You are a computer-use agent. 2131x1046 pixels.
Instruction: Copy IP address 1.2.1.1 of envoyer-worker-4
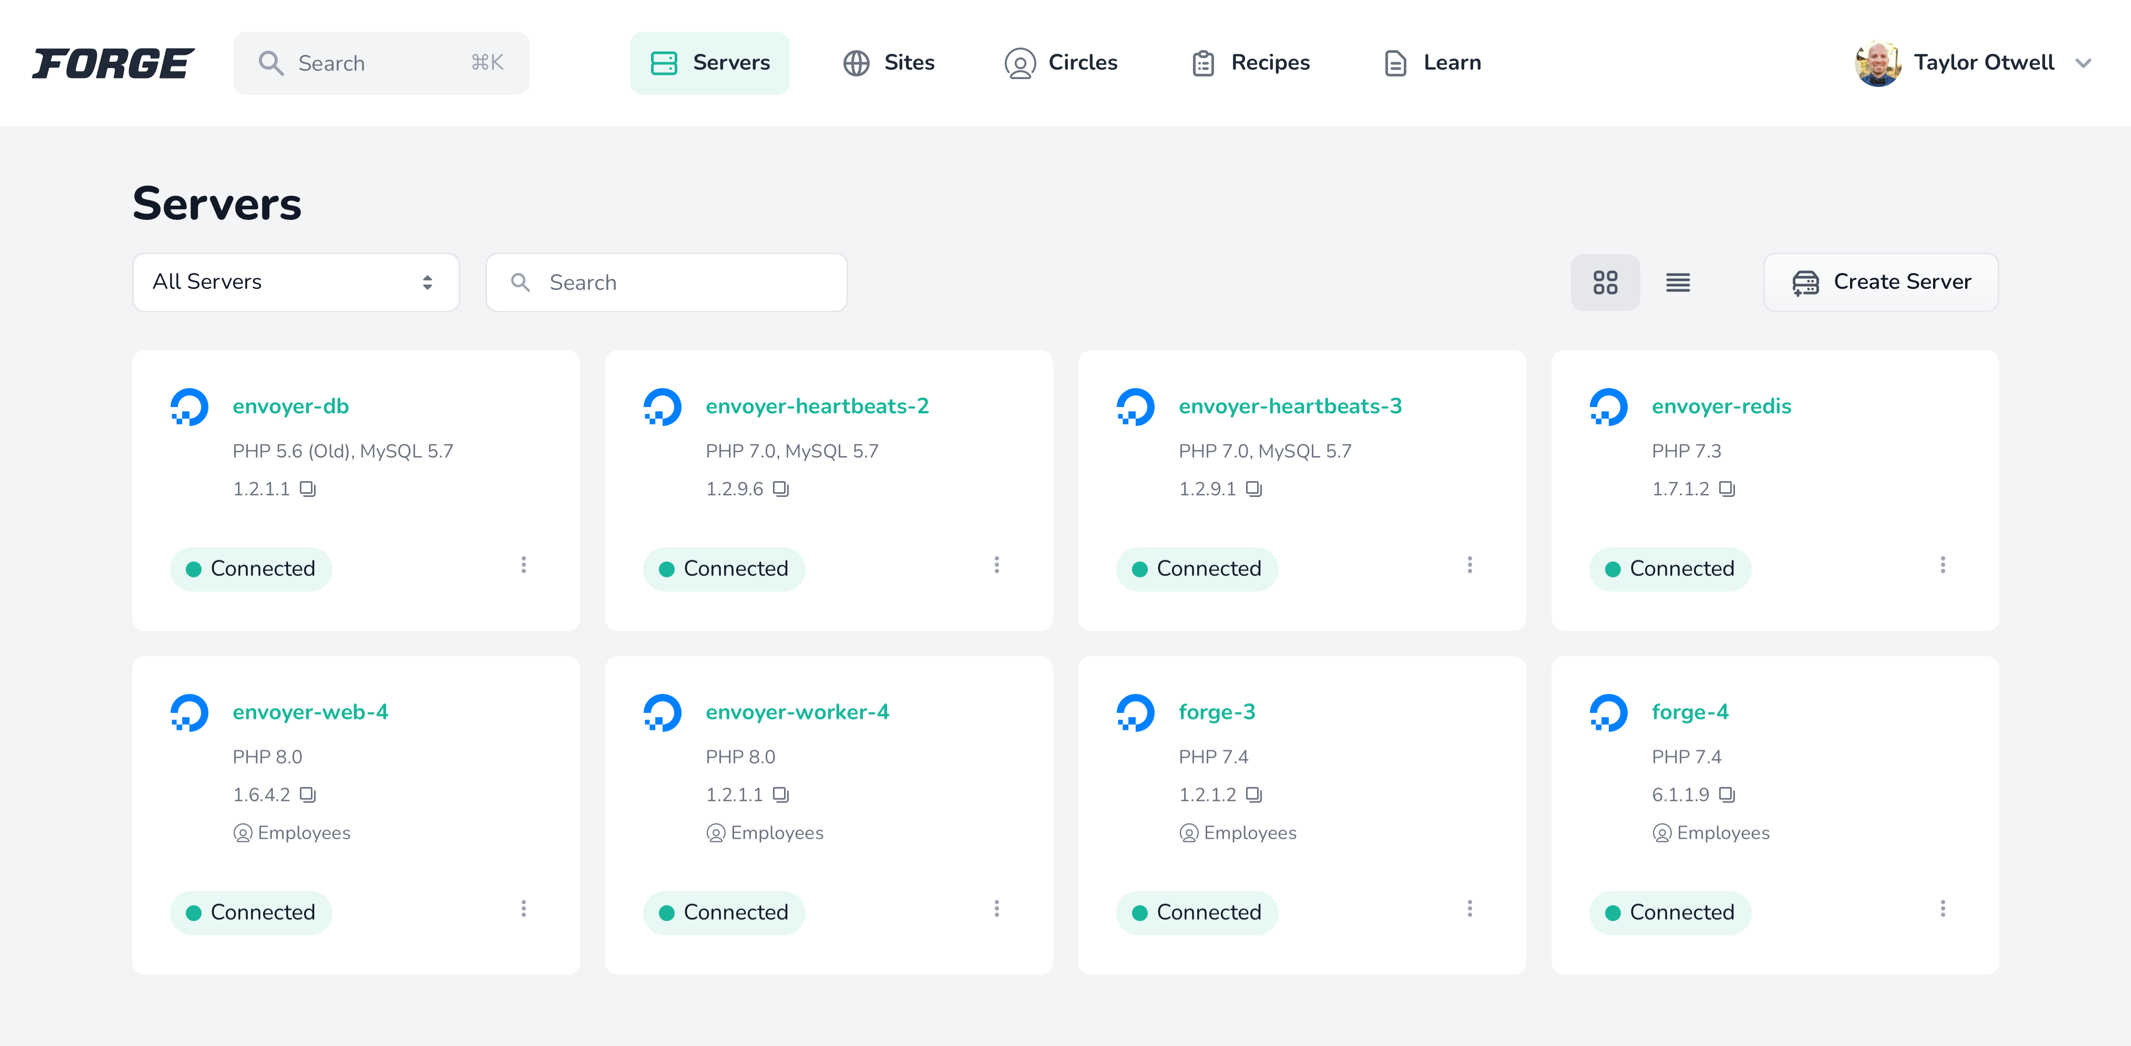pyautogui.click(x=781, y=795)
